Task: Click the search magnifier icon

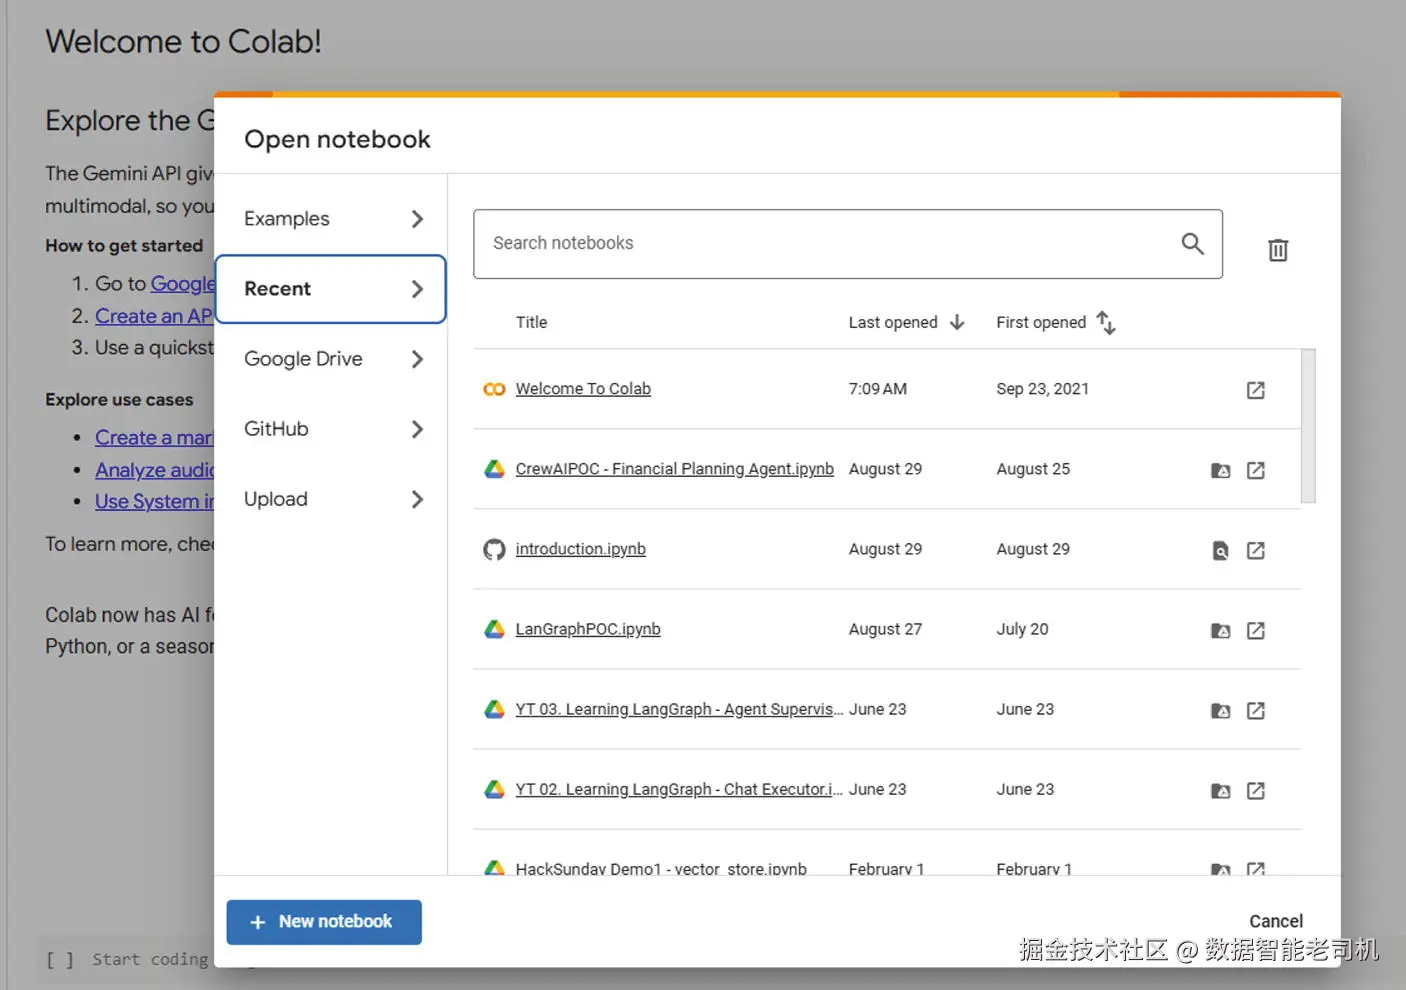Action: click(x=1192, y=243)
